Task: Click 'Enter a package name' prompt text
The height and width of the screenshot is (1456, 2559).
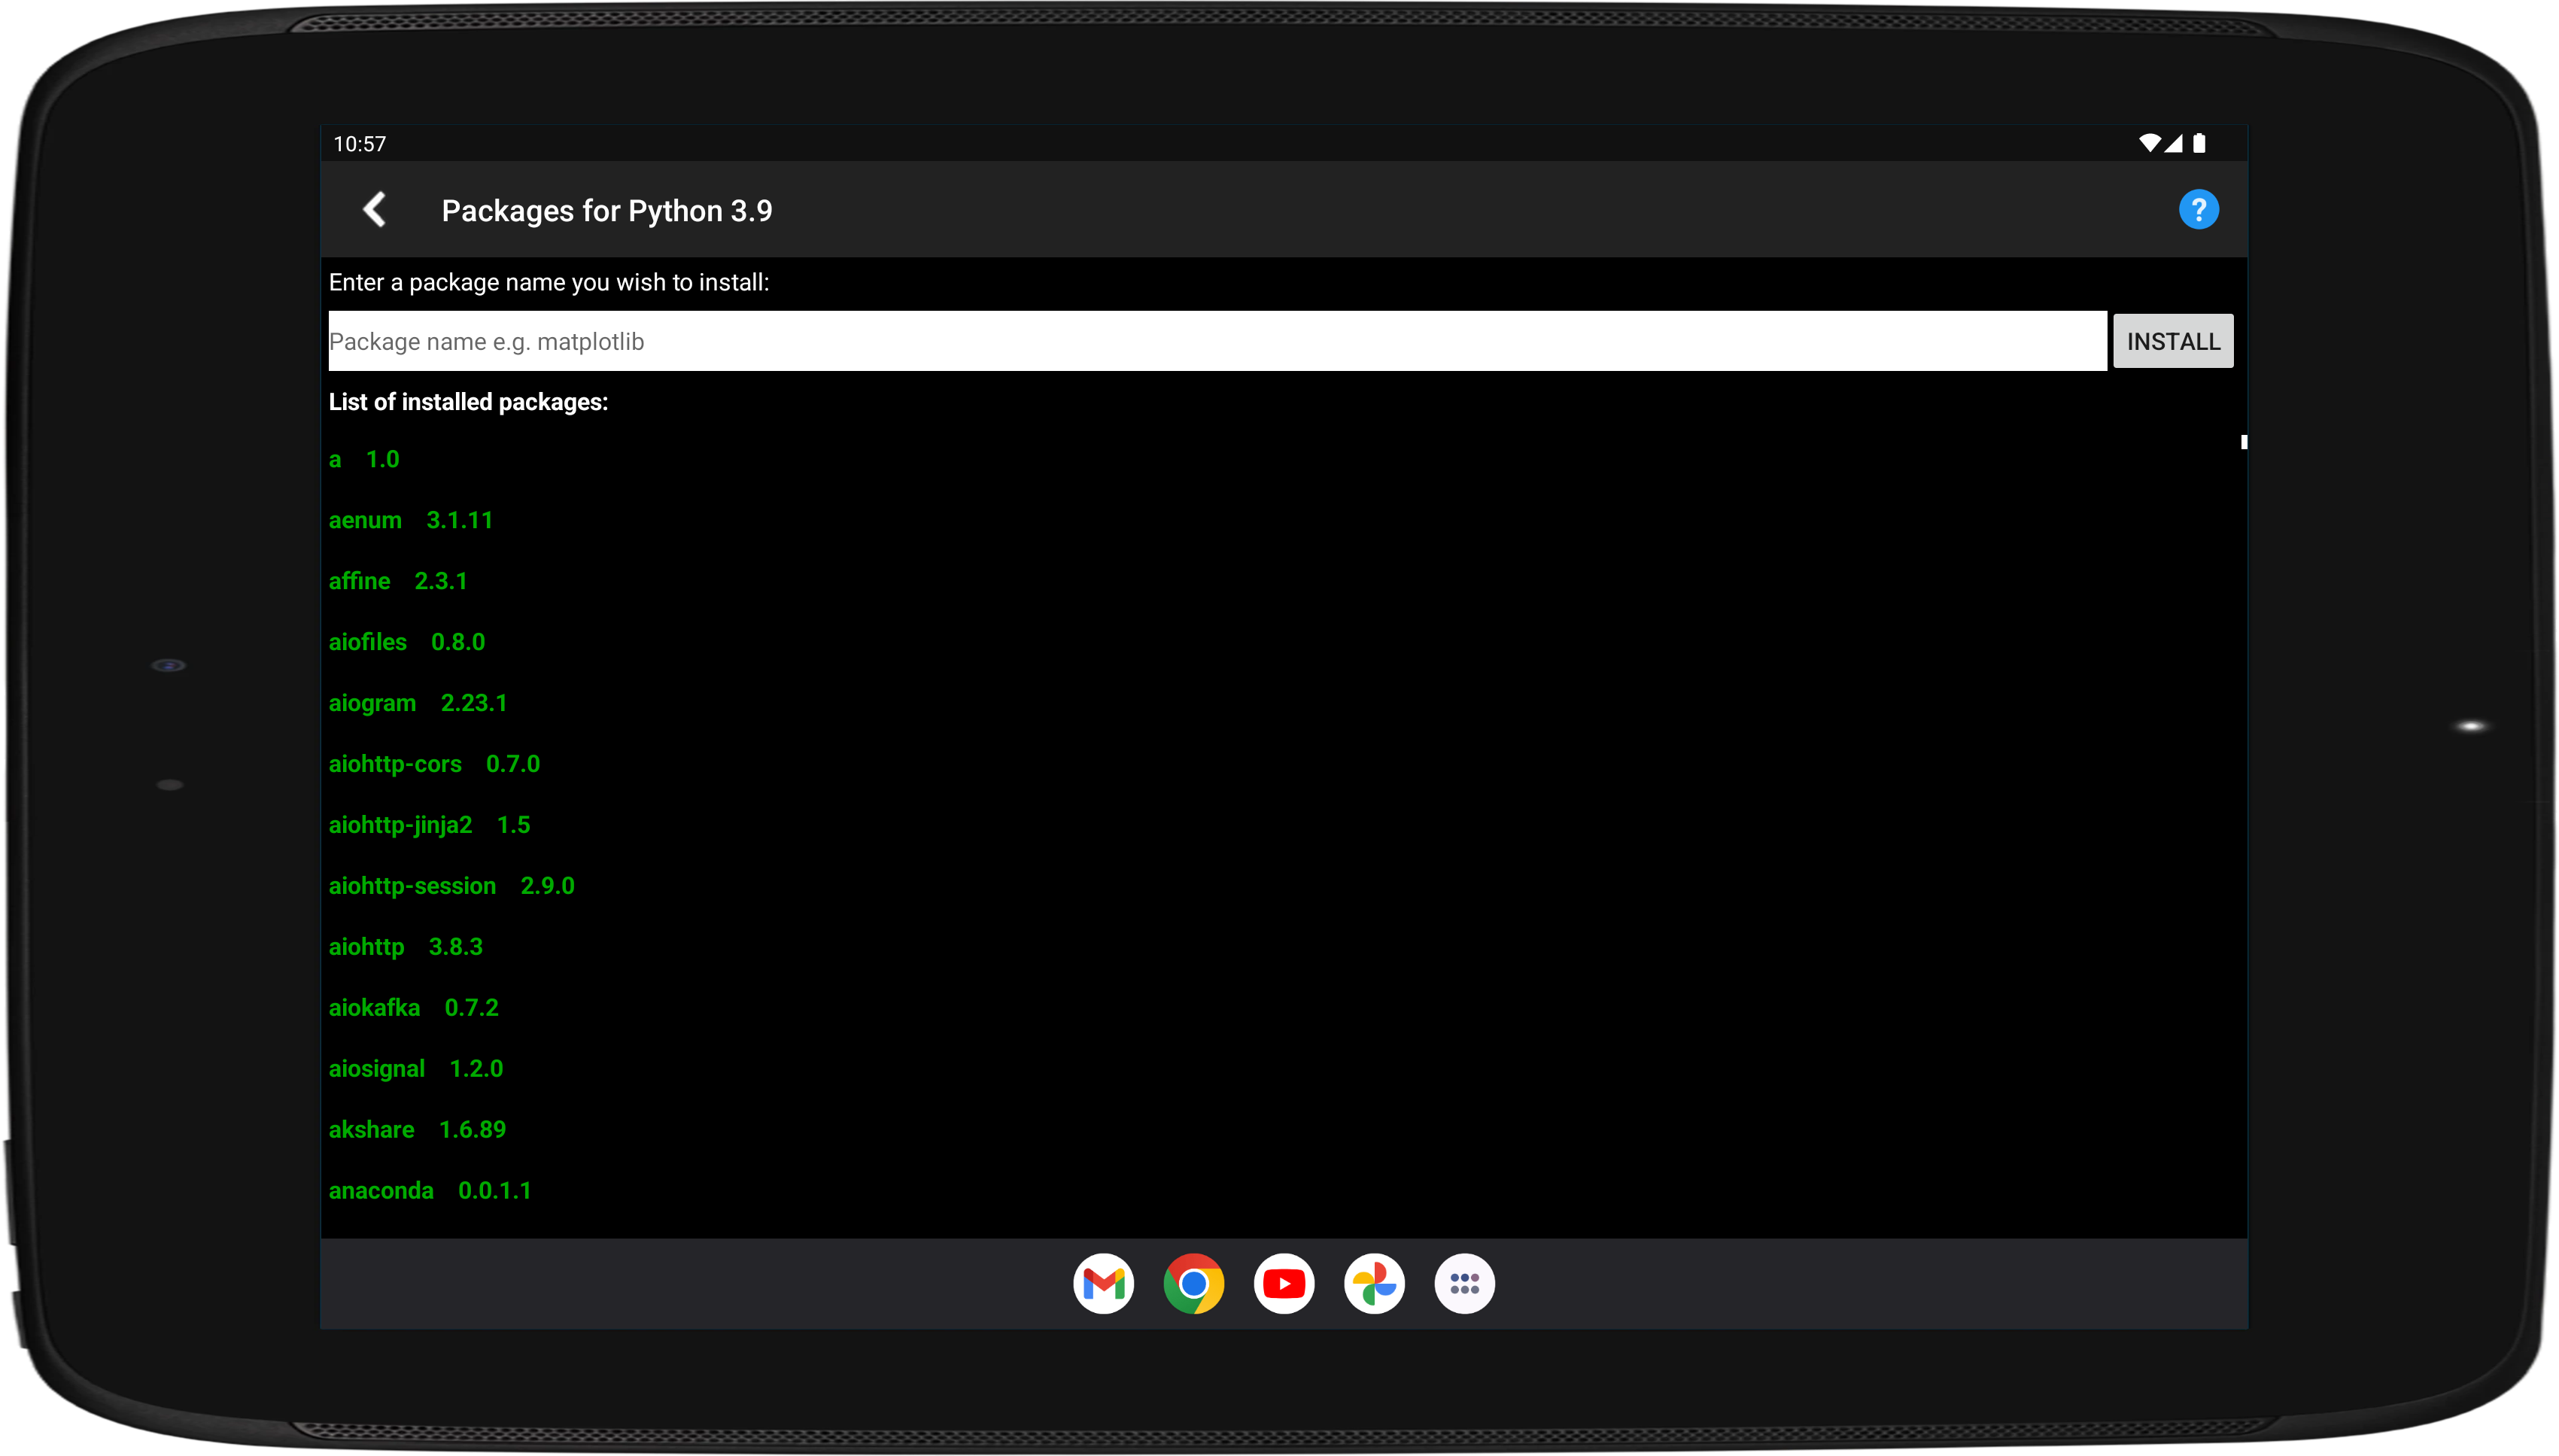Action: pyautogui.click(x=549, y=283)
